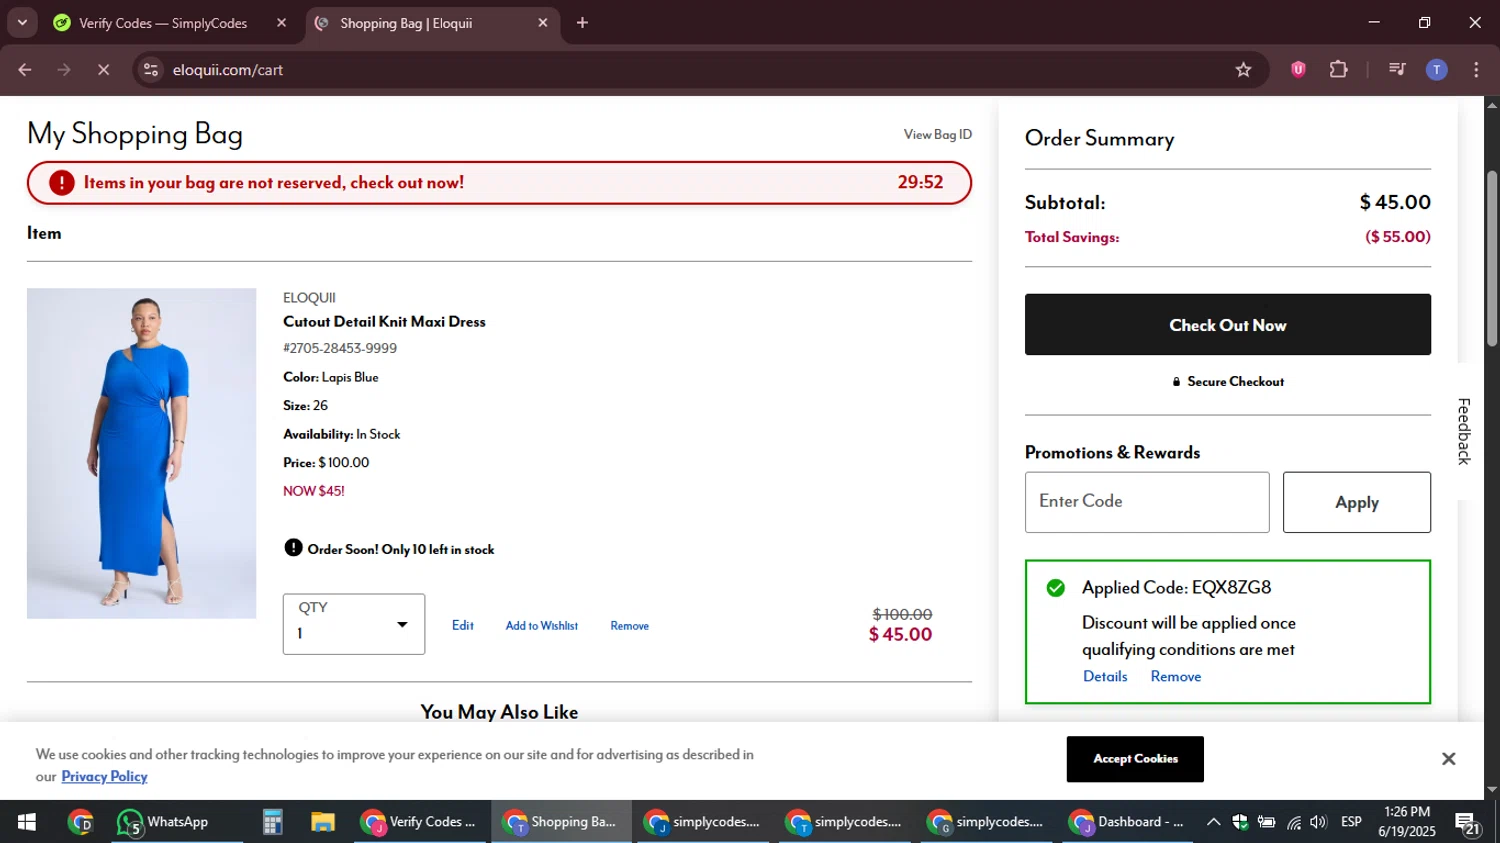Screen dimensions: 1500x843
Task: Switch to Verify Codes — SimplyCodes tab
Action: coord(163,23)
